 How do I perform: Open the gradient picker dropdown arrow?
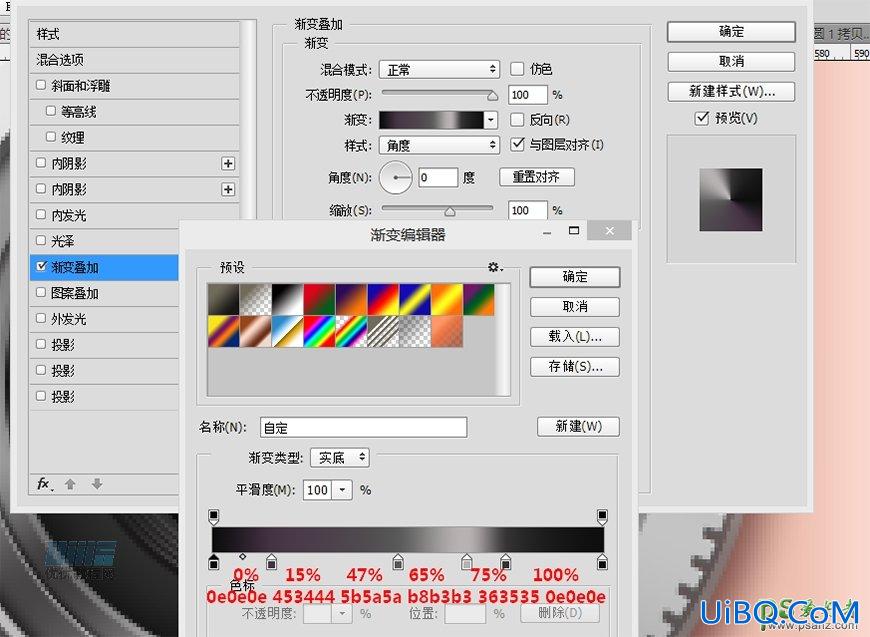click(490, 120)
